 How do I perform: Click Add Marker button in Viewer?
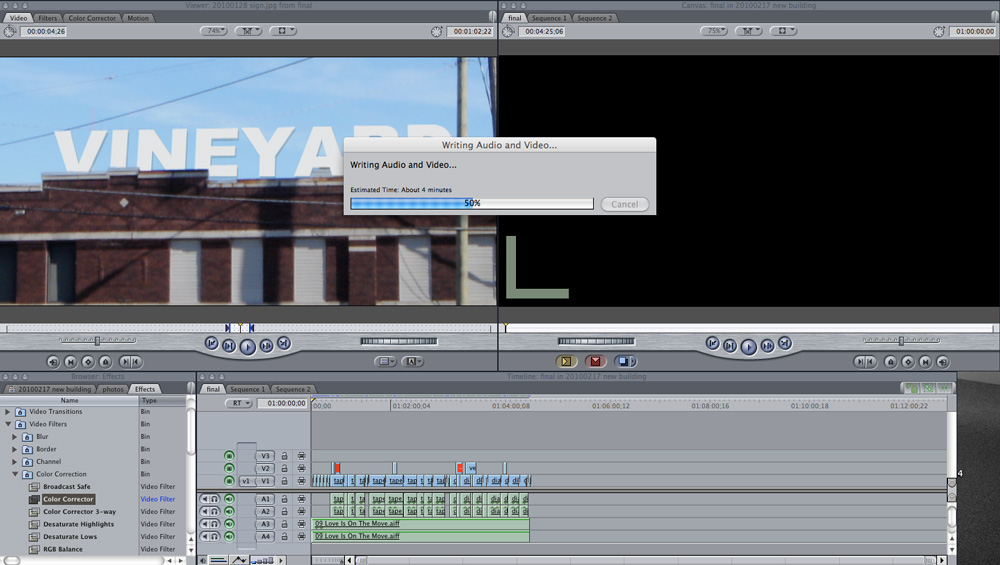[105, 362]
